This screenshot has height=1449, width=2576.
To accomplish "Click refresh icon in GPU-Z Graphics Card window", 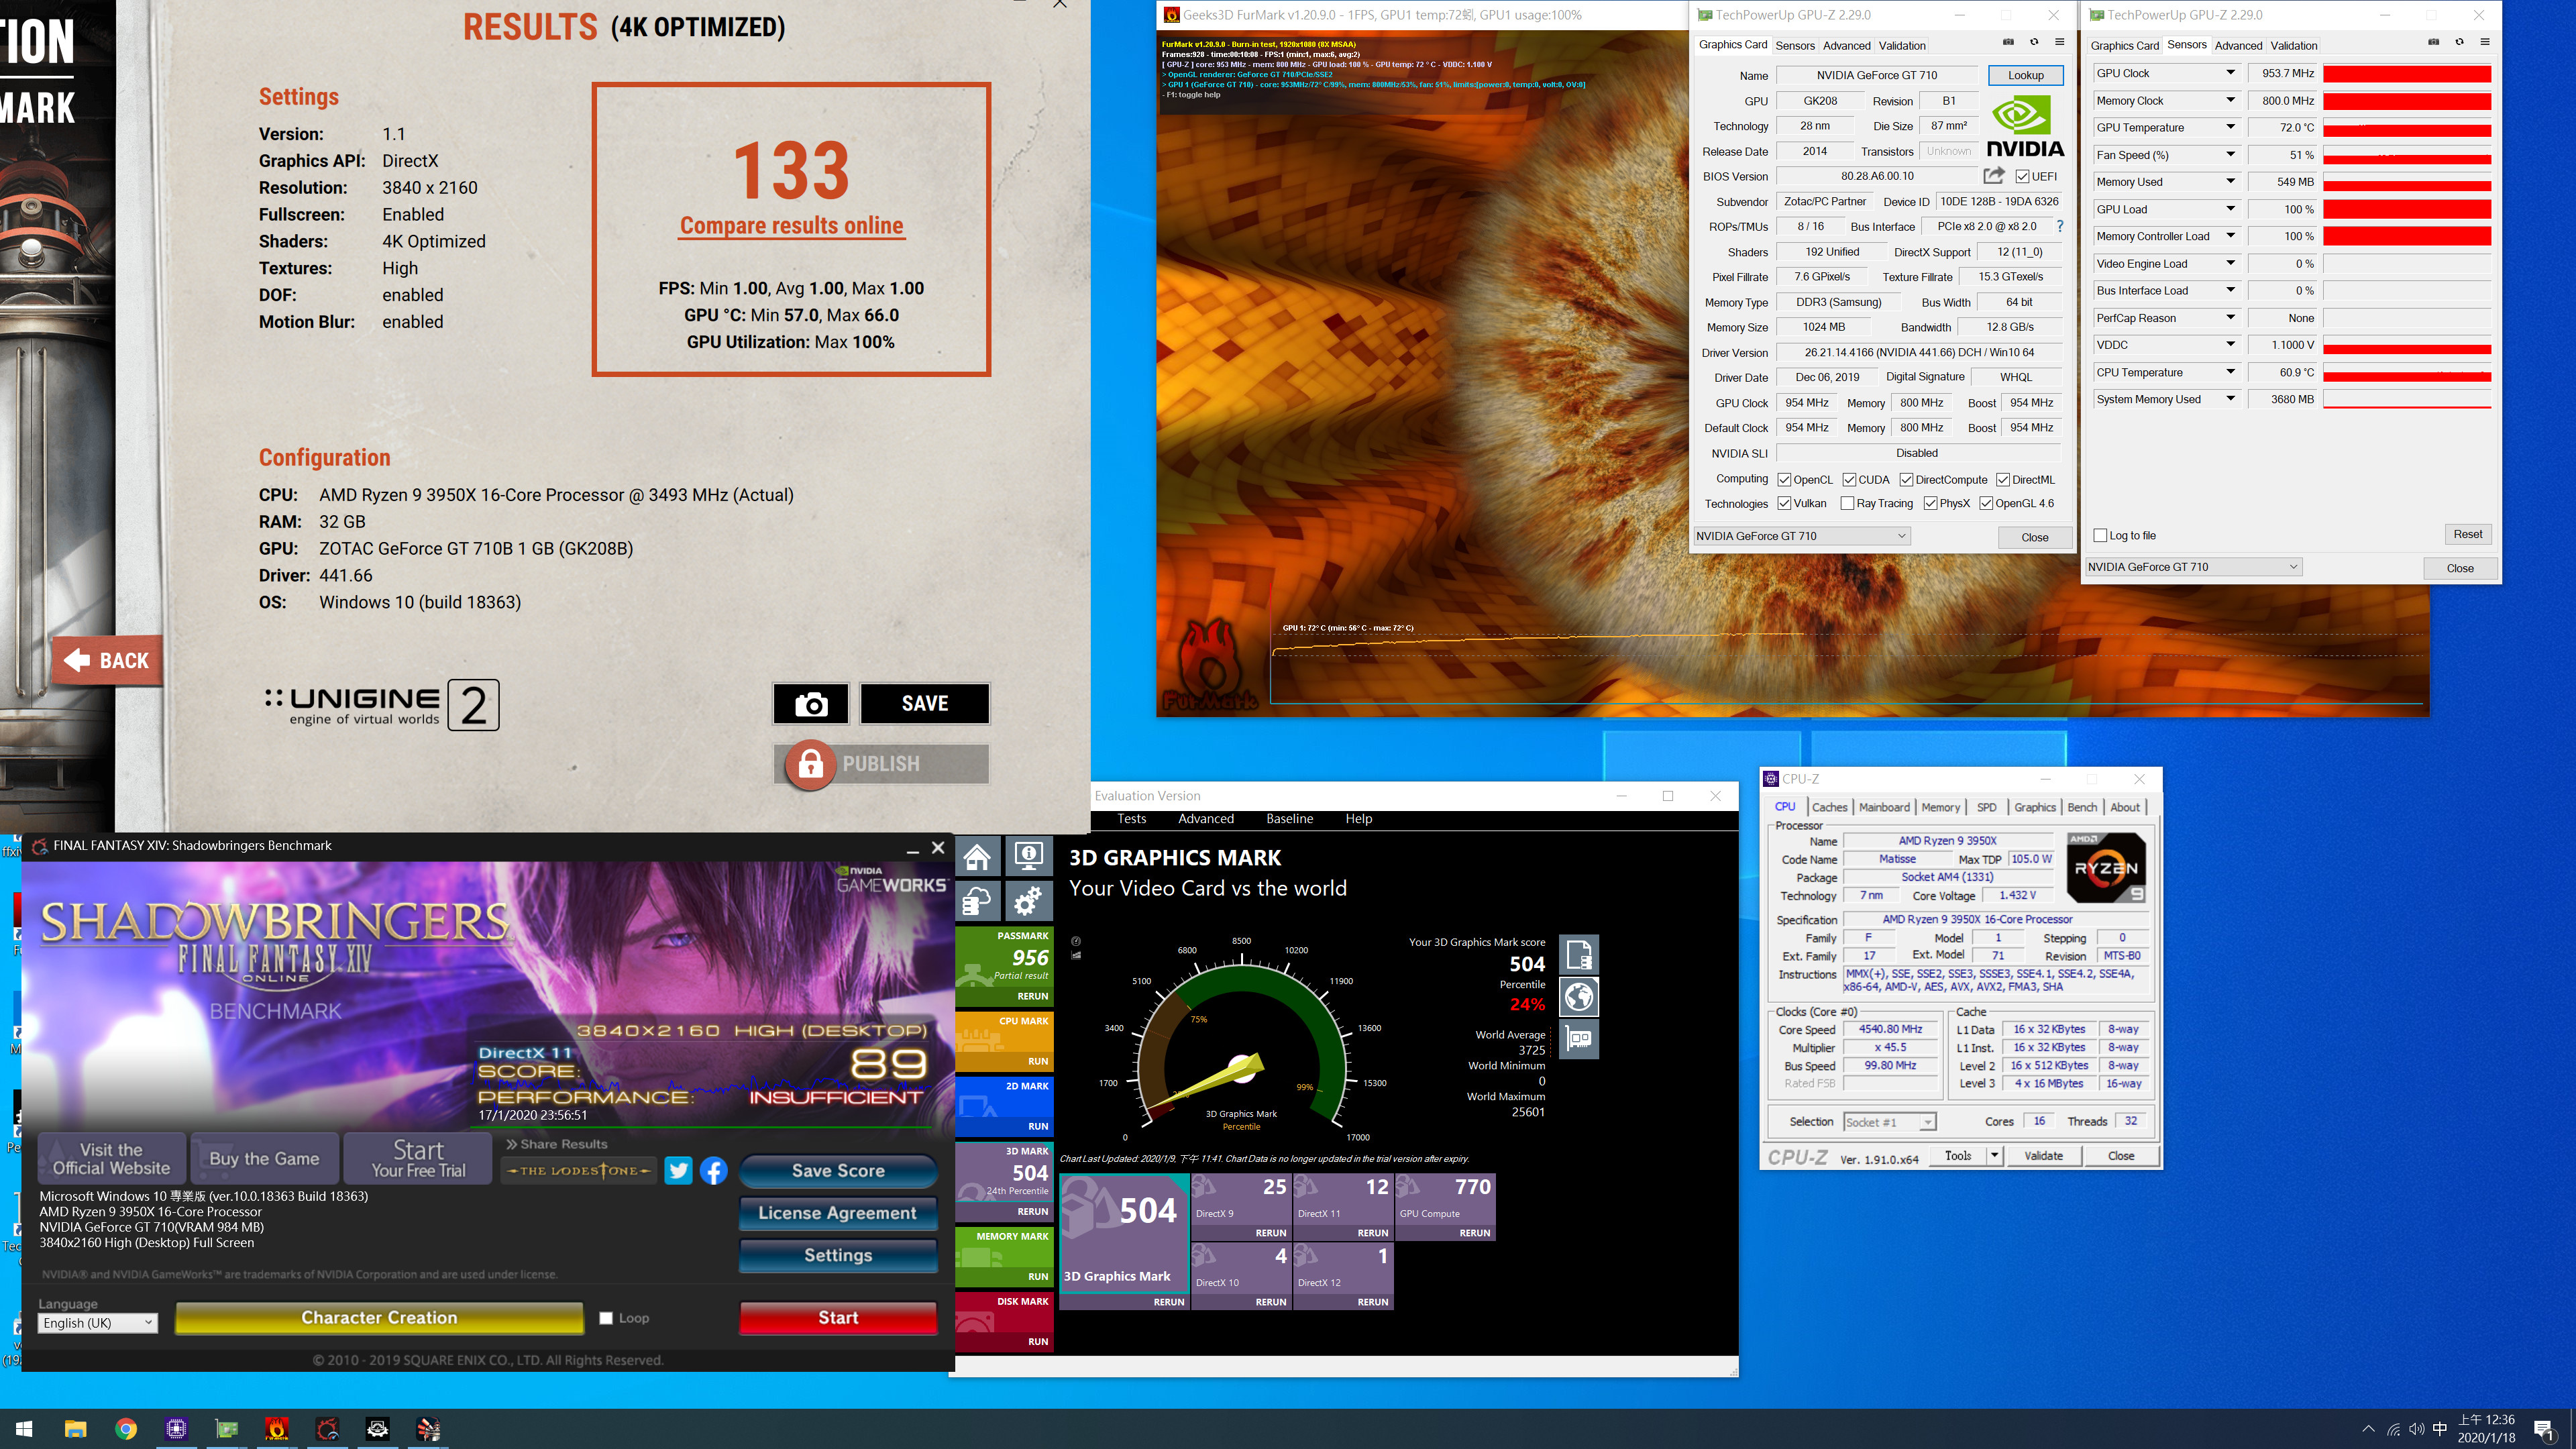I will [x=2034, y=42].
